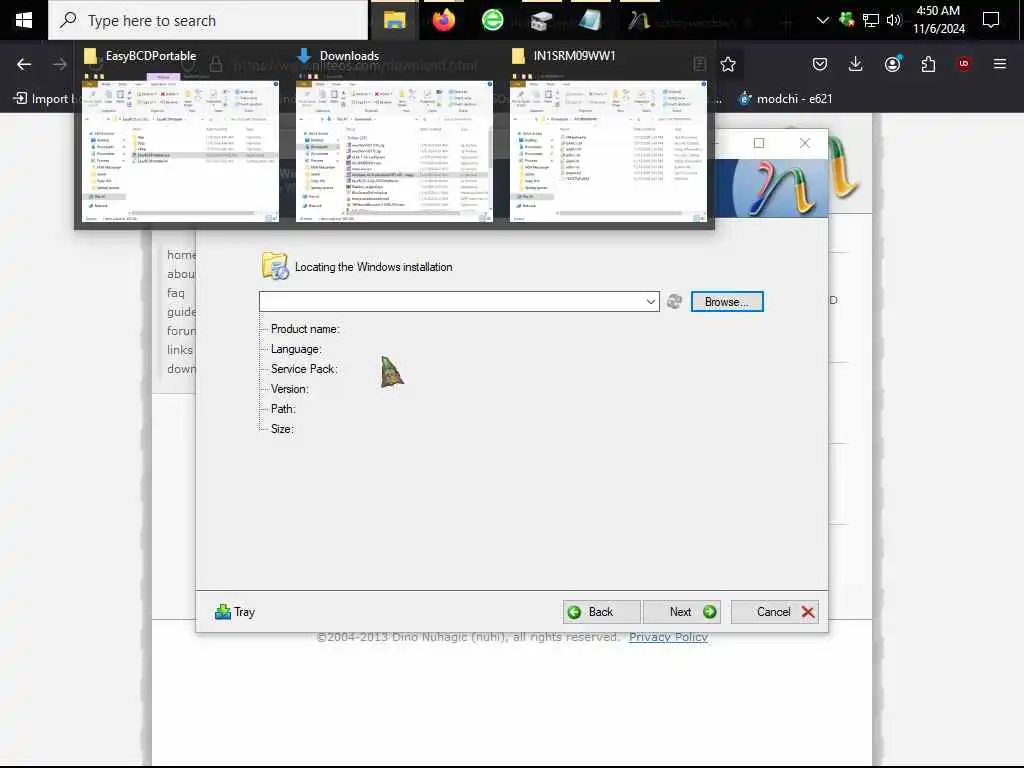Click the green tray icon beside the chevron
This screenshot has width=1024, height=768.
846,20
